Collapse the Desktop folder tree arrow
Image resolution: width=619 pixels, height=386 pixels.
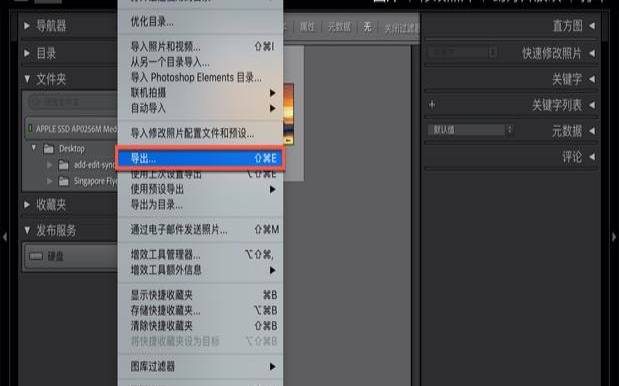click(x=34, y=148)
